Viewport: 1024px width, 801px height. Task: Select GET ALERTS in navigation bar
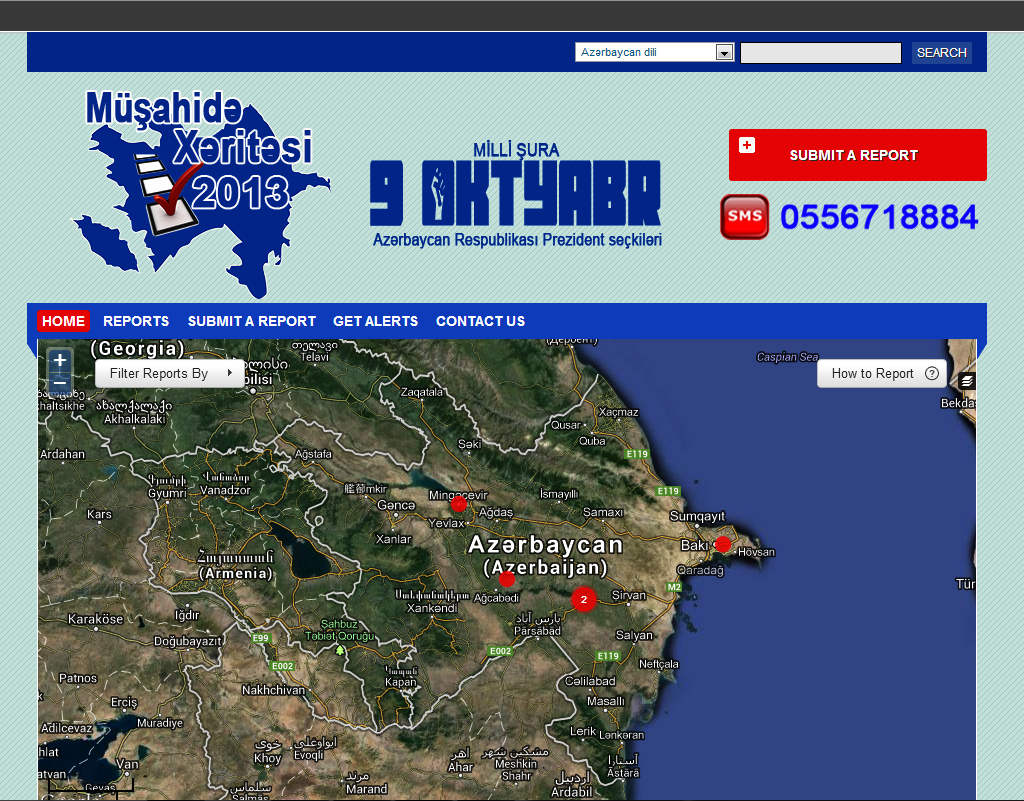coord(375,321)
